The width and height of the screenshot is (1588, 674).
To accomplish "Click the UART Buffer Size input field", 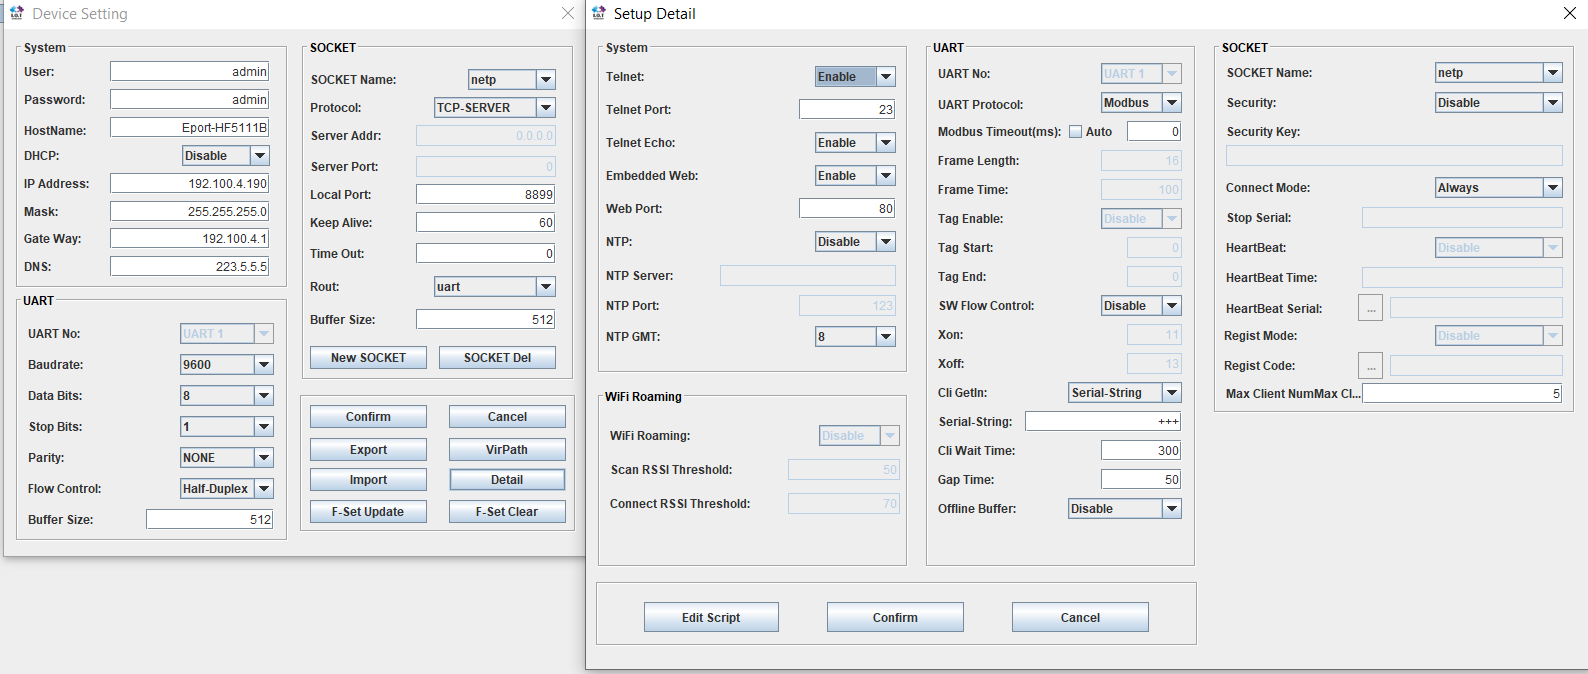I will pos(210,520).
